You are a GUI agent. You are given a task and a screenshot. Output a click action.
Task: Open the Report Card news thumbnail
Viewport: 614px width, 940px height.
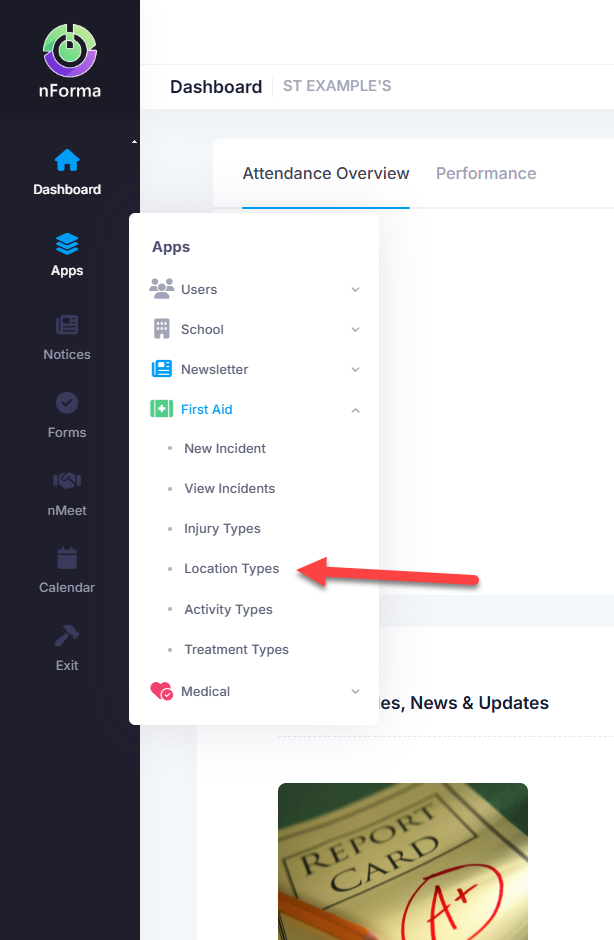click(x=403, y=861)
